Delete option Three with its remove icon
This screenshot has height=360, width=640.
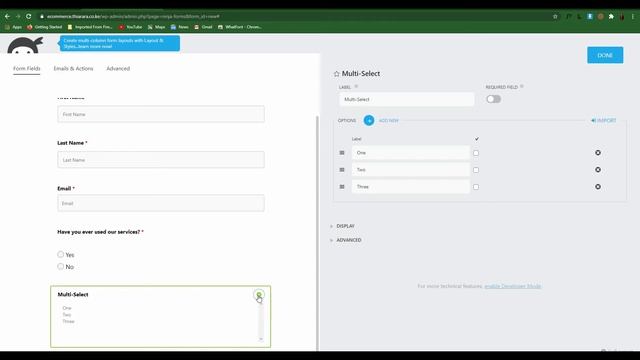(x=598, y=187)
